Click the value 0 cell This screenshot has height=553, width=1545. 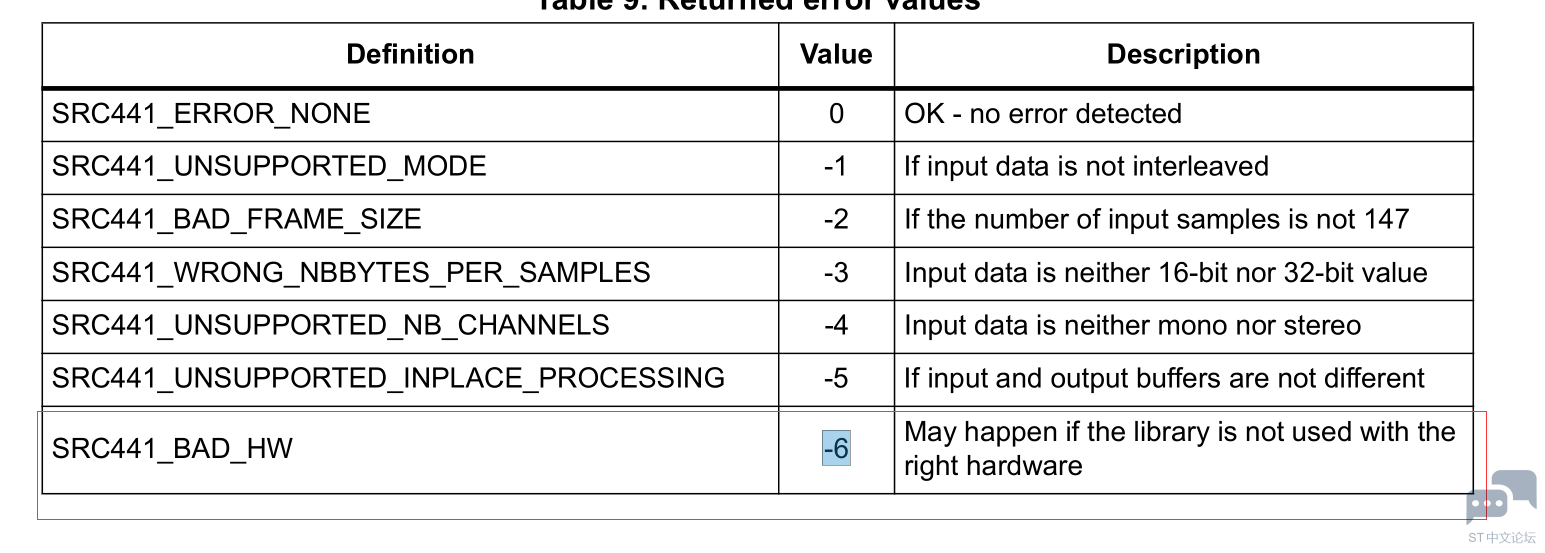(x=836, y=114)
